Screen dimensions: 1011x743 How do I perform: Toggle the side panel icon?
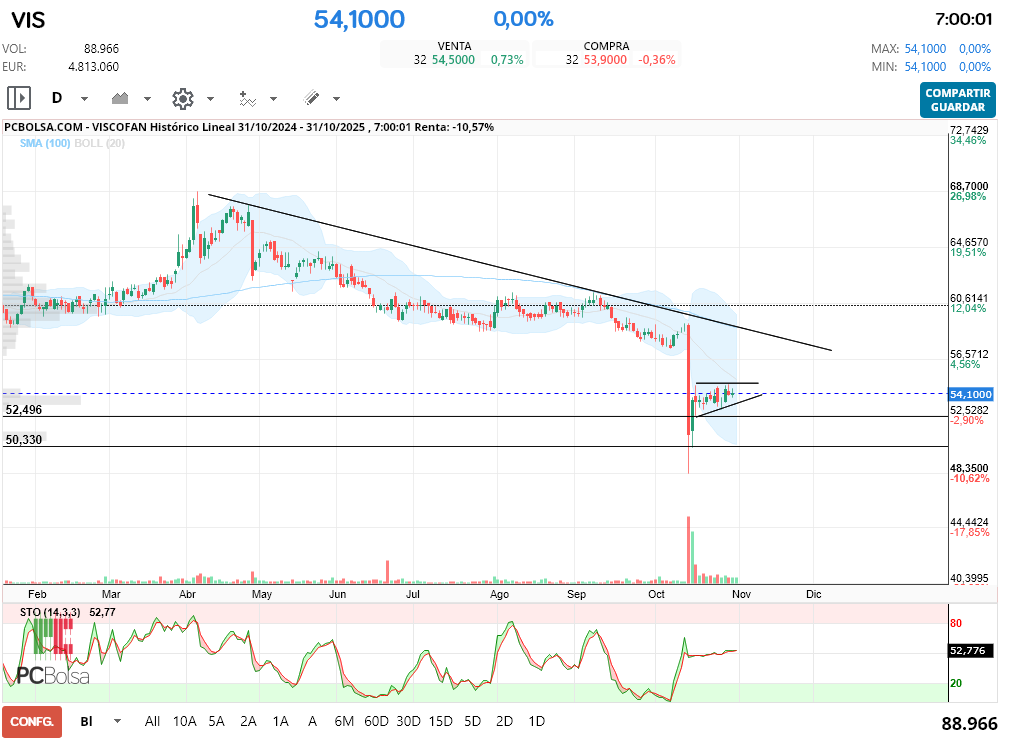coord(19,99)
